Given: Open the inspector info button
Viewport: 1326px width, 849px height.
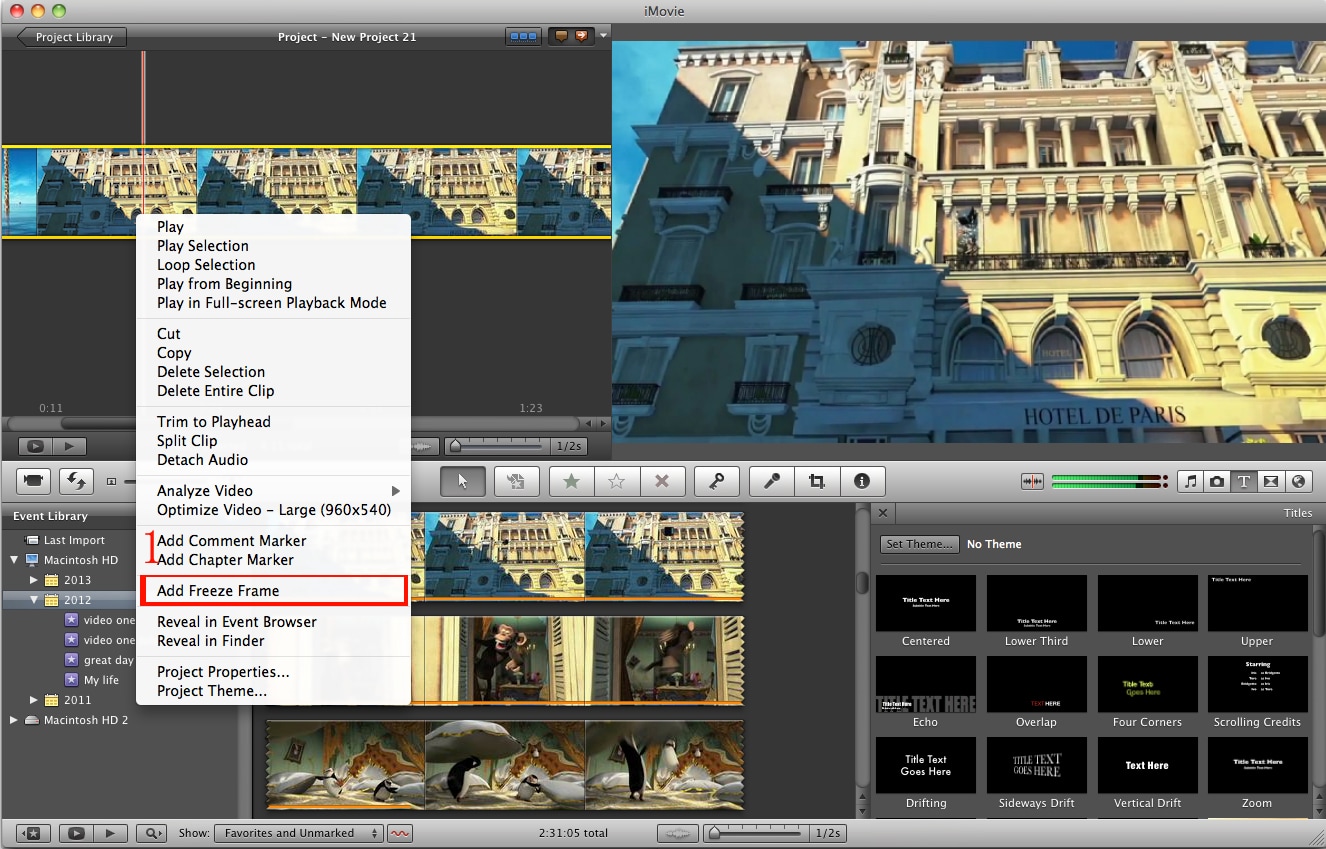Looking at the screenshot, I should click(x=862, y=481).
